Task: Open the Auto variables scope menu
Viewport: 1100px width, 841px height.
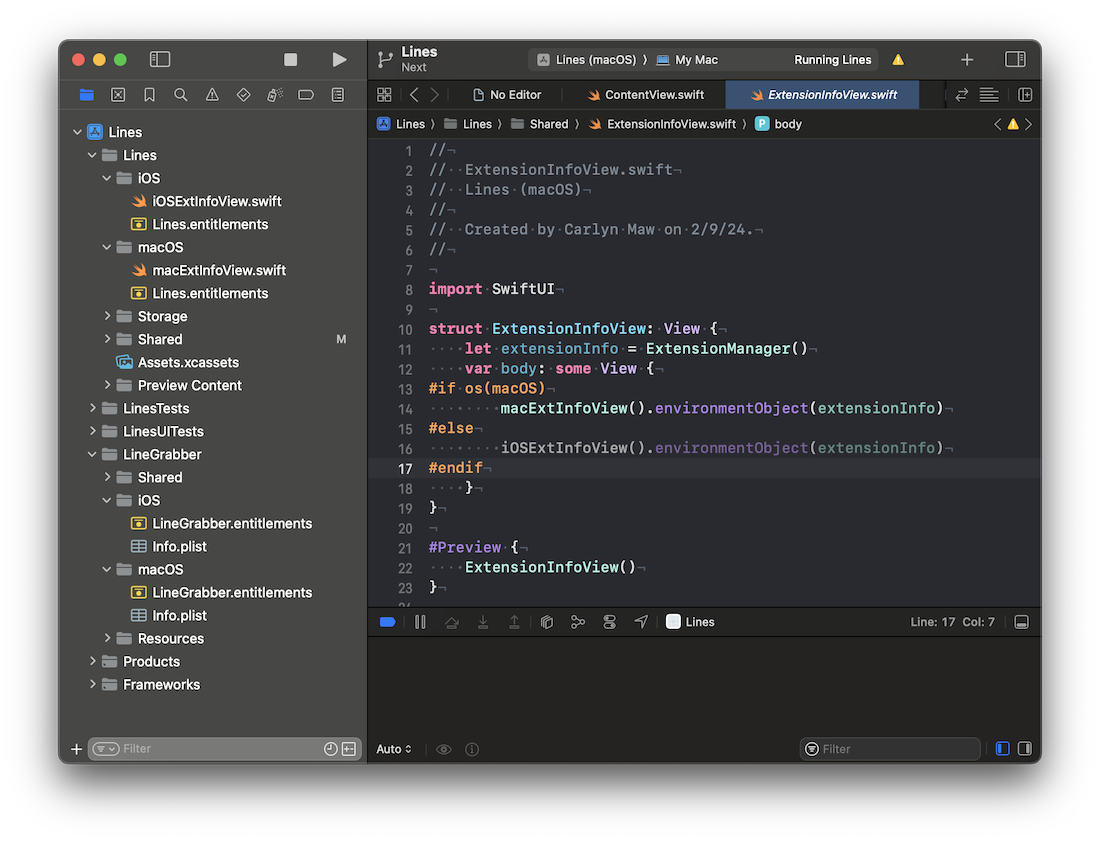Action: (394, 749)
